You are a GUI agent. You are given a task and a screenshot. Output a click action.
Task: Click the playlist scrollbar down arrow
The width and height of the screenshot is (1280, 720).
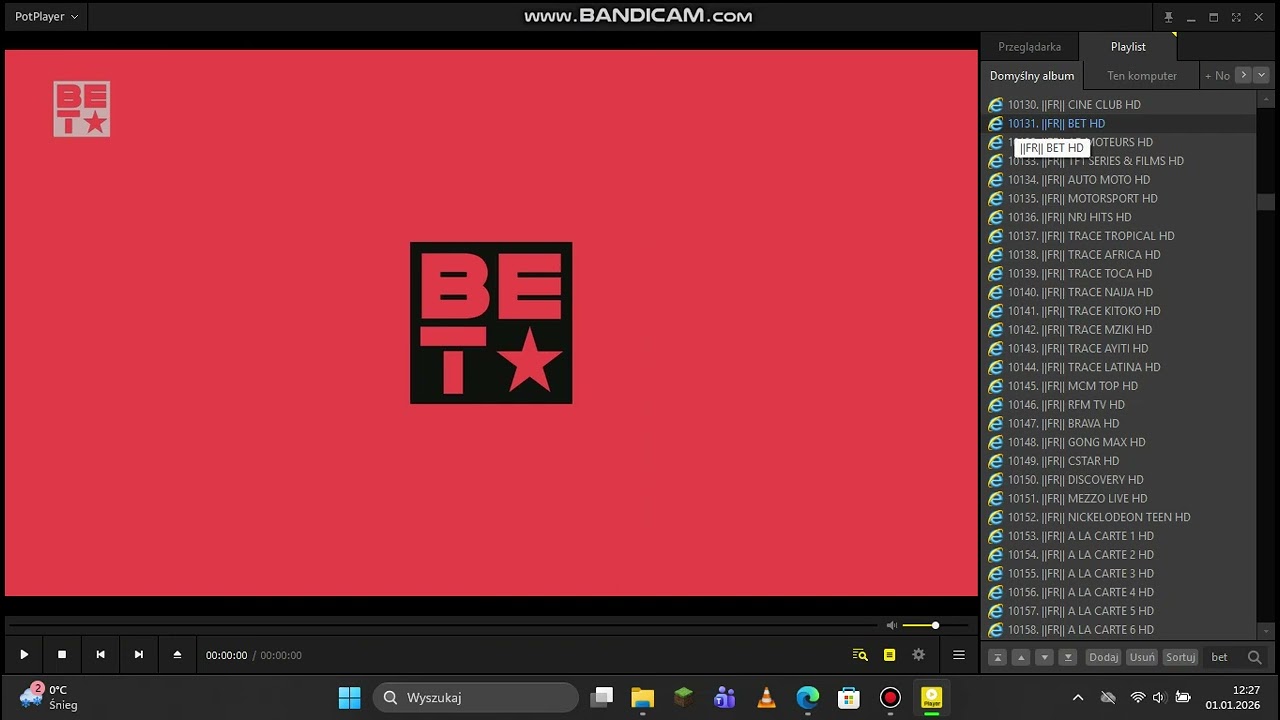point(1265,632)
